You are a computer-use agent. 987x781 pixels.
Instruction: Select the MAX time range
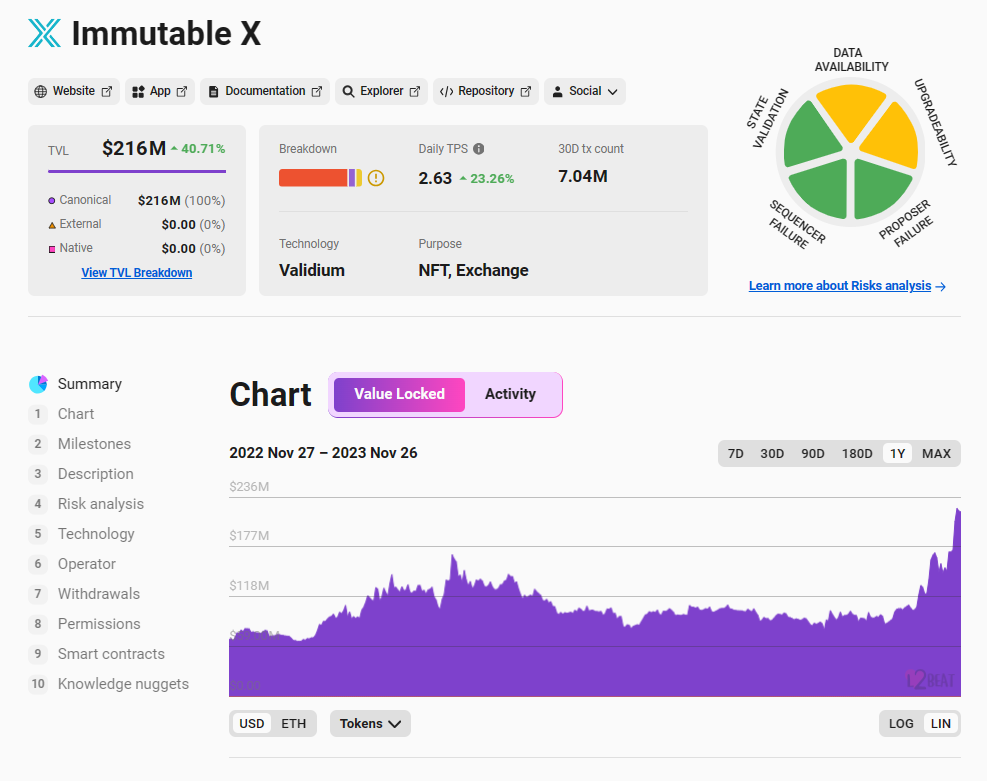pyautogui.click(x=936, y=454)
